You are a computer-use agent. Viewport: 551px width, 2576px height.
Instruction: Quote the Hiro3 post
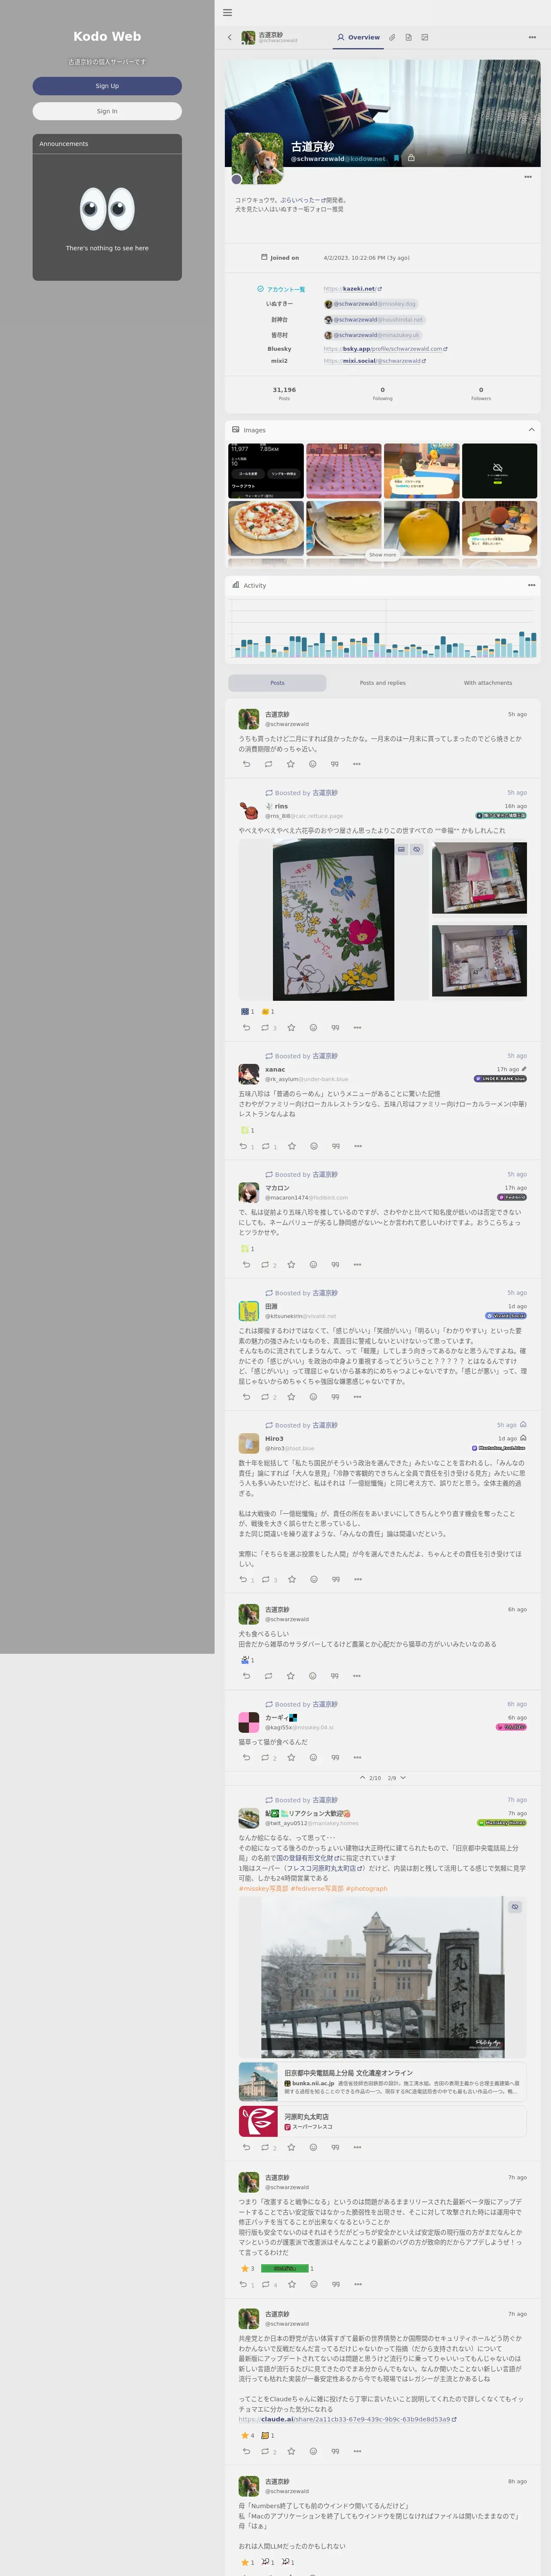(x=336, y=1580)
